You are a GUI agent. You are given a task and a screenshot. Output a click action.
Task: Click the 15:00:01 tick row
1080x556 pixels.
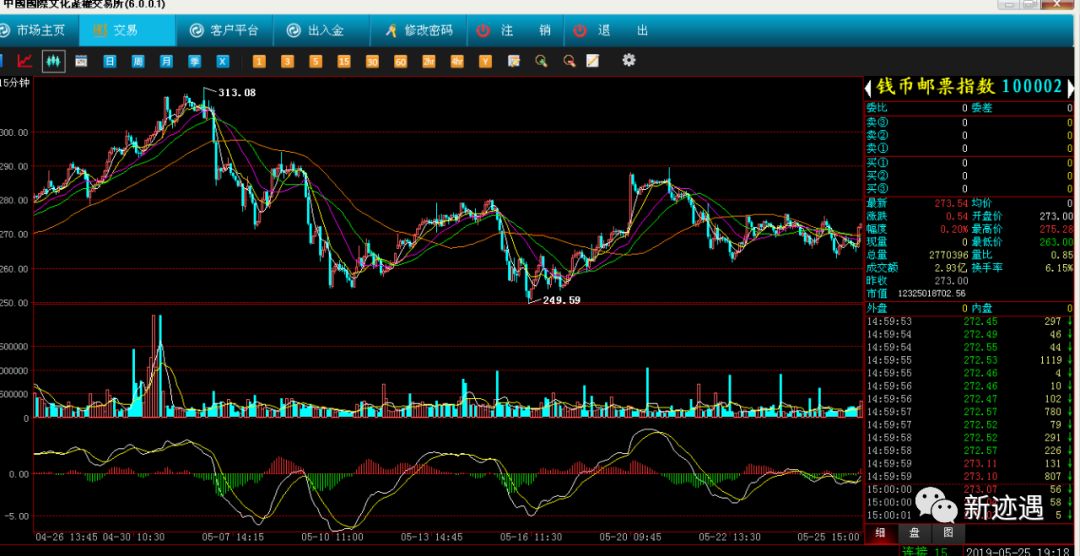968,515
